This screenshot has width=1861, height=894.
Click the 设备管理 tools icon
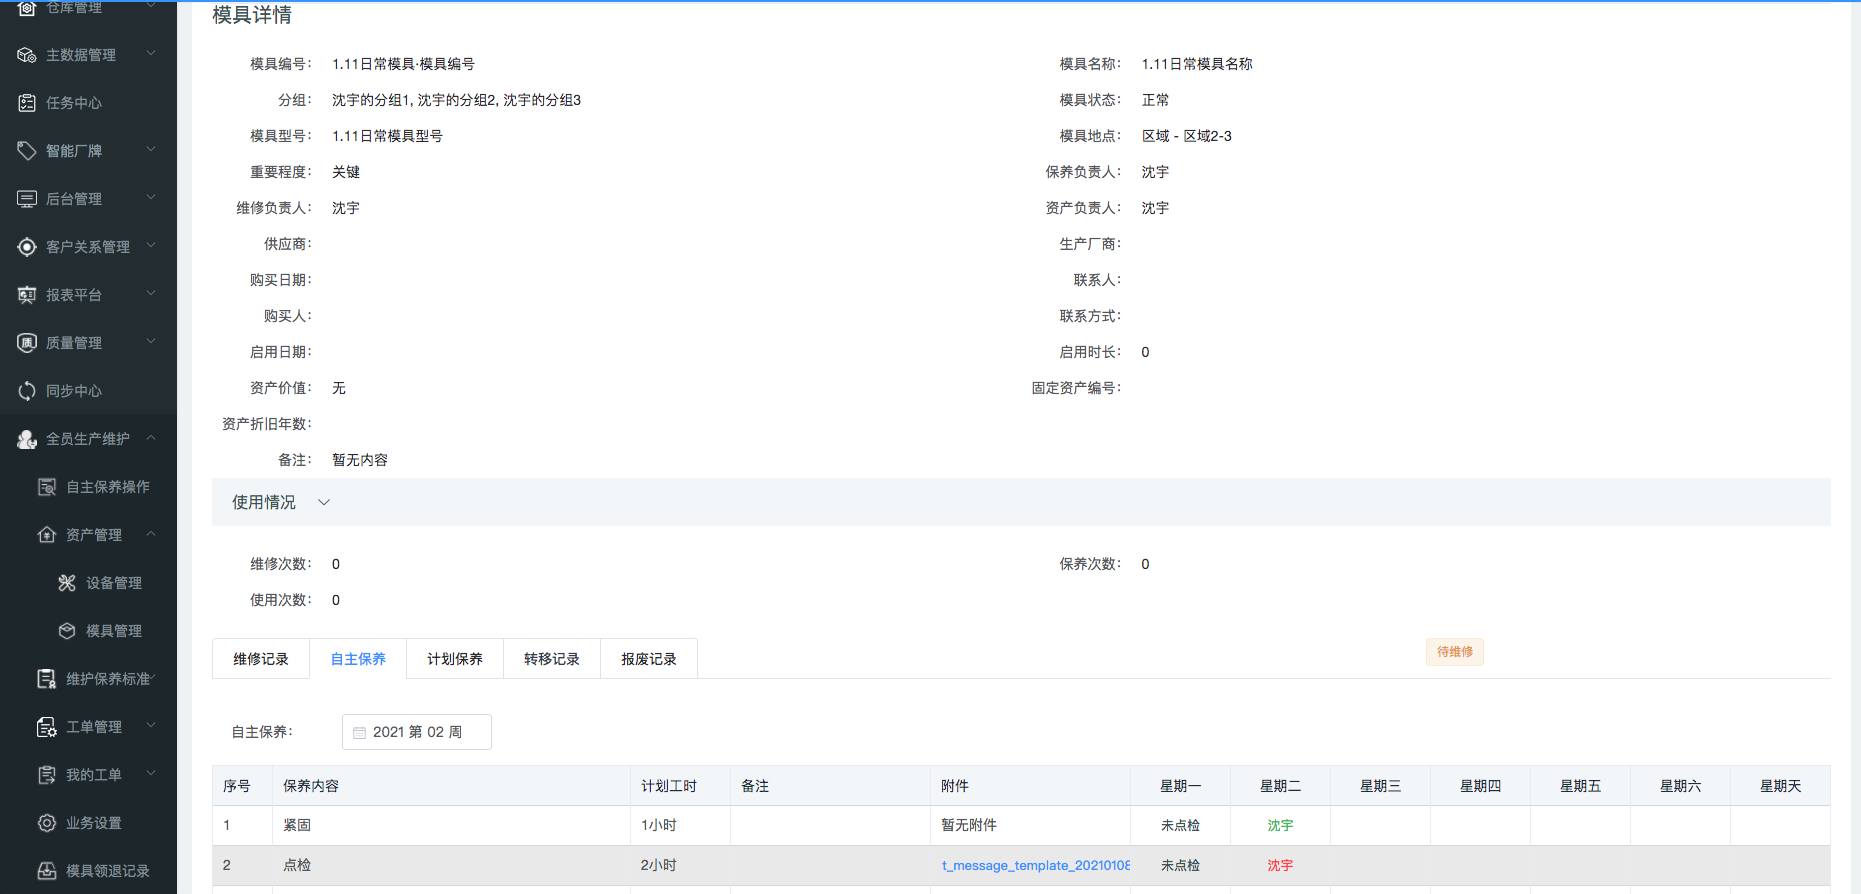tap(67, 583)
